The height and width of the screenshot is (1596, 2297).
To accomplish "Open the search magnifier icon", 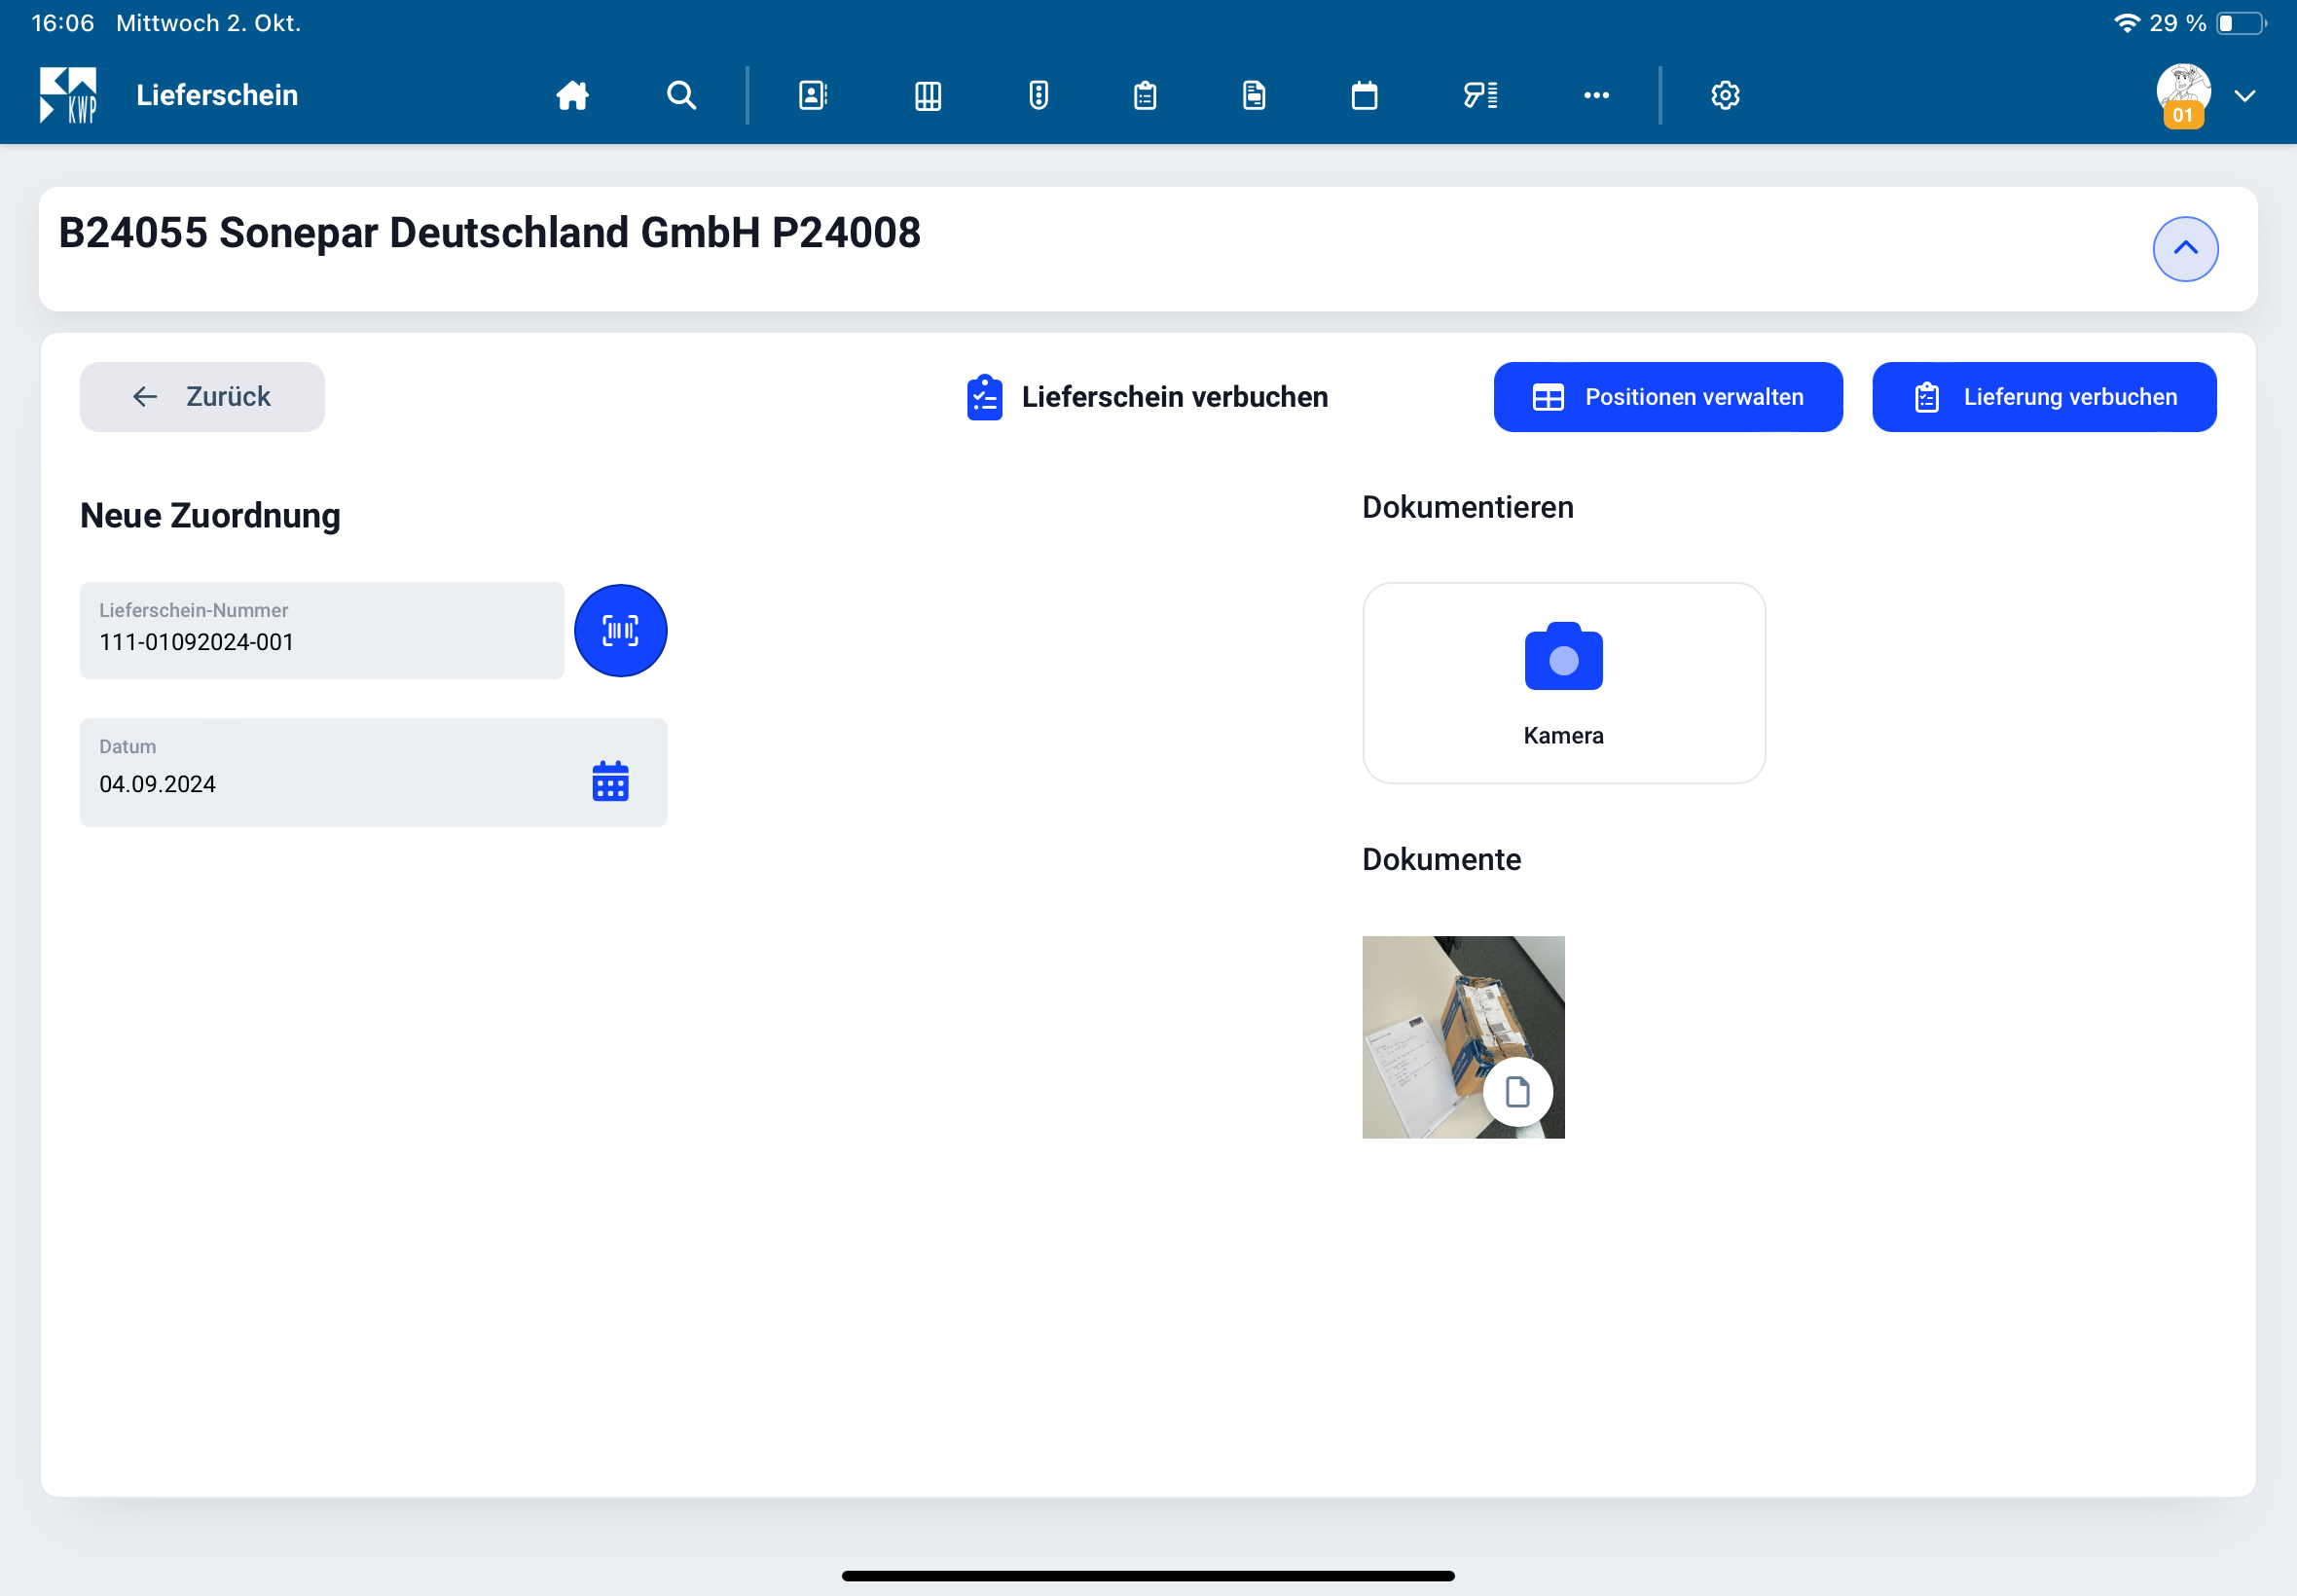I will pos(681,95).
